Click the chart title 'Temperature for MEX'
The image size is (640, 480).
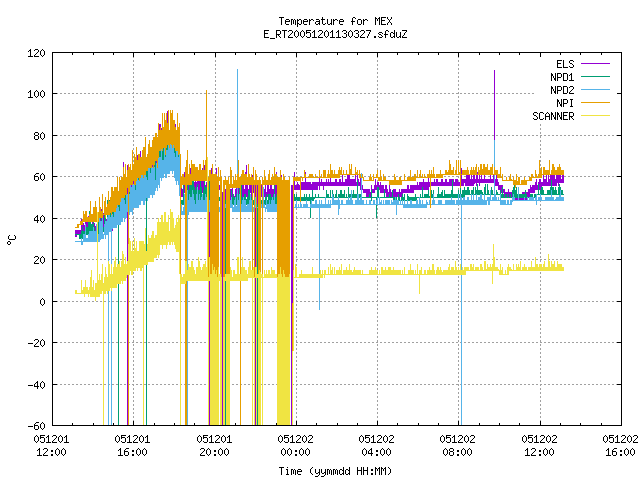pos(335,21)
